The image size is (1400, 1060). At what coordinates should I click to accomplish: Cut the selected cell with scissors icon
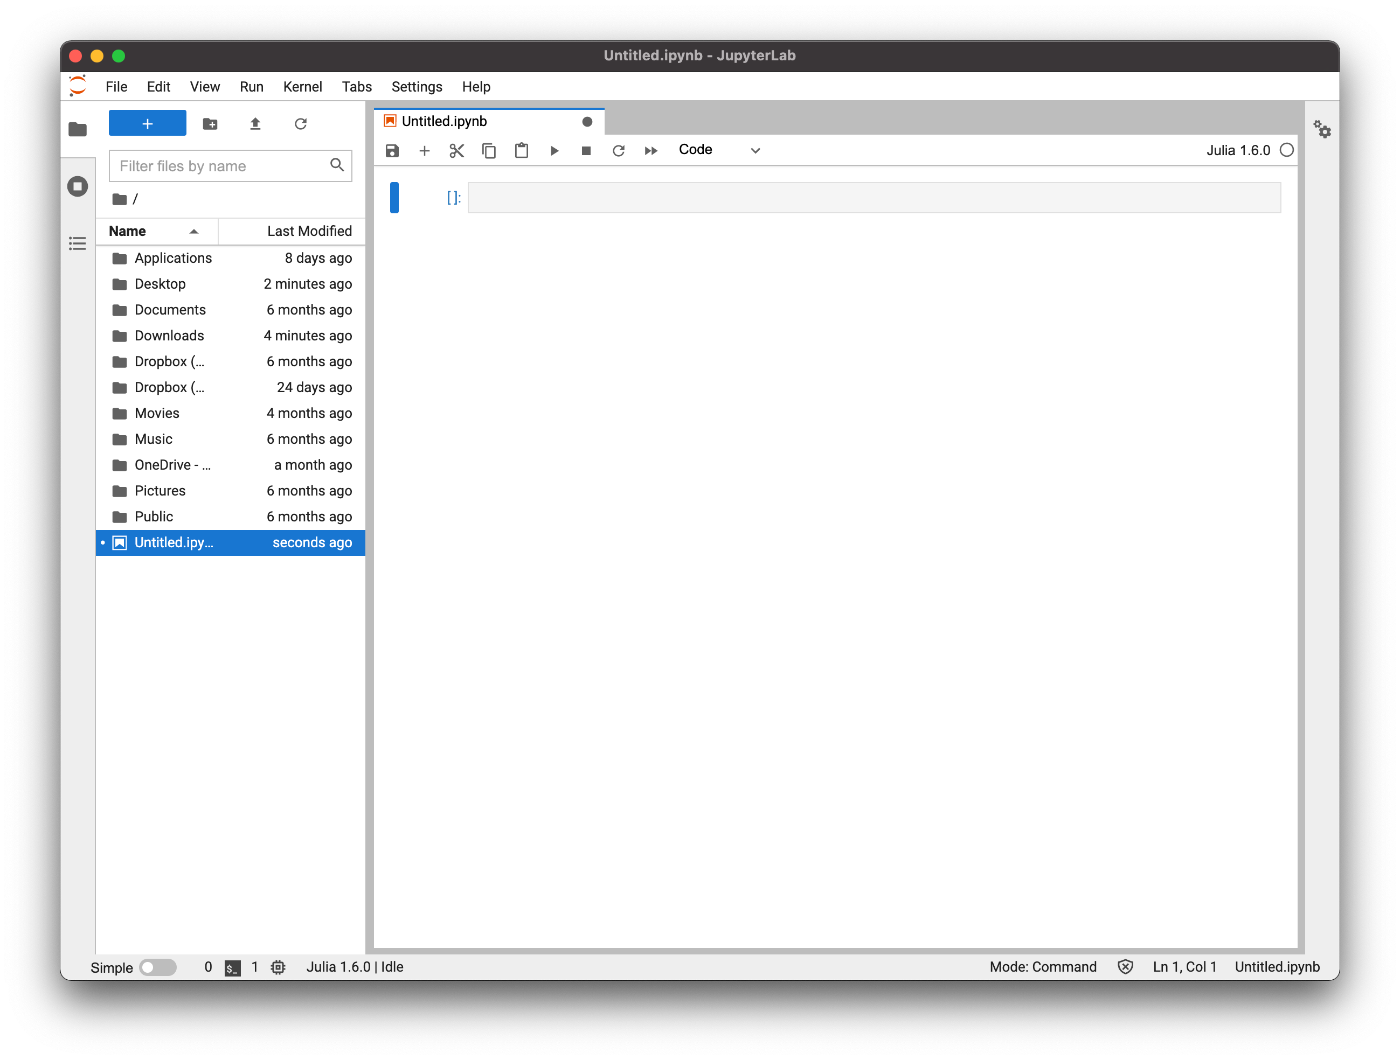[457, 151]
